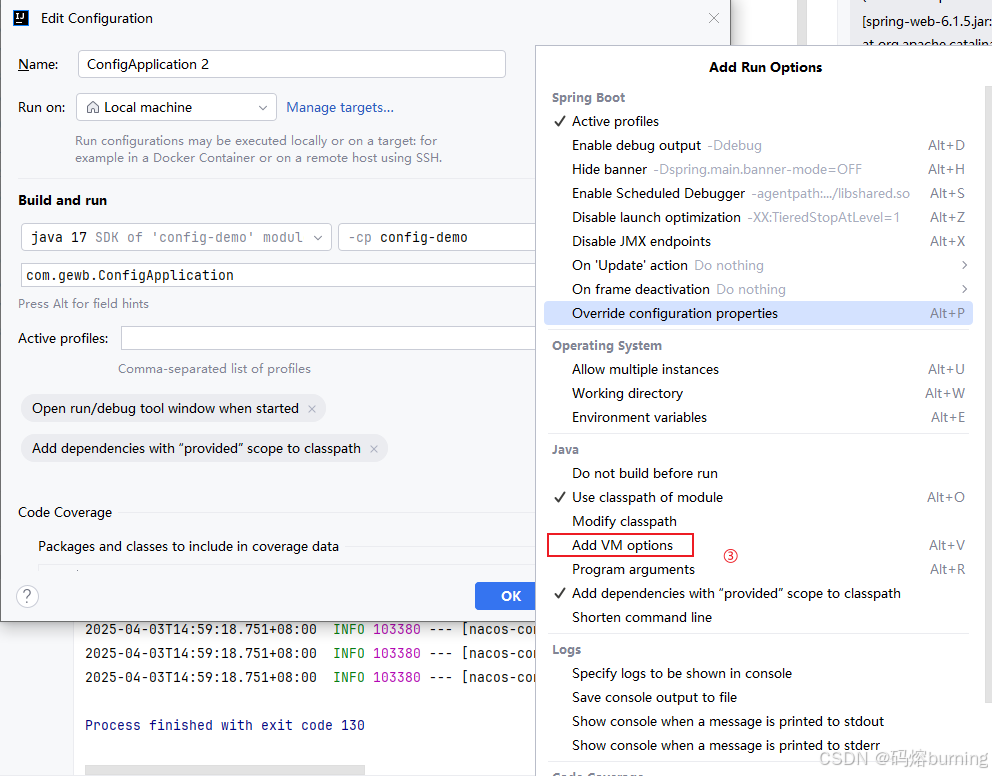Screen dimensions: 992x776
Task: Click 'Packages and classes to include in coverage data' label
Action: (x=189, y=546)
